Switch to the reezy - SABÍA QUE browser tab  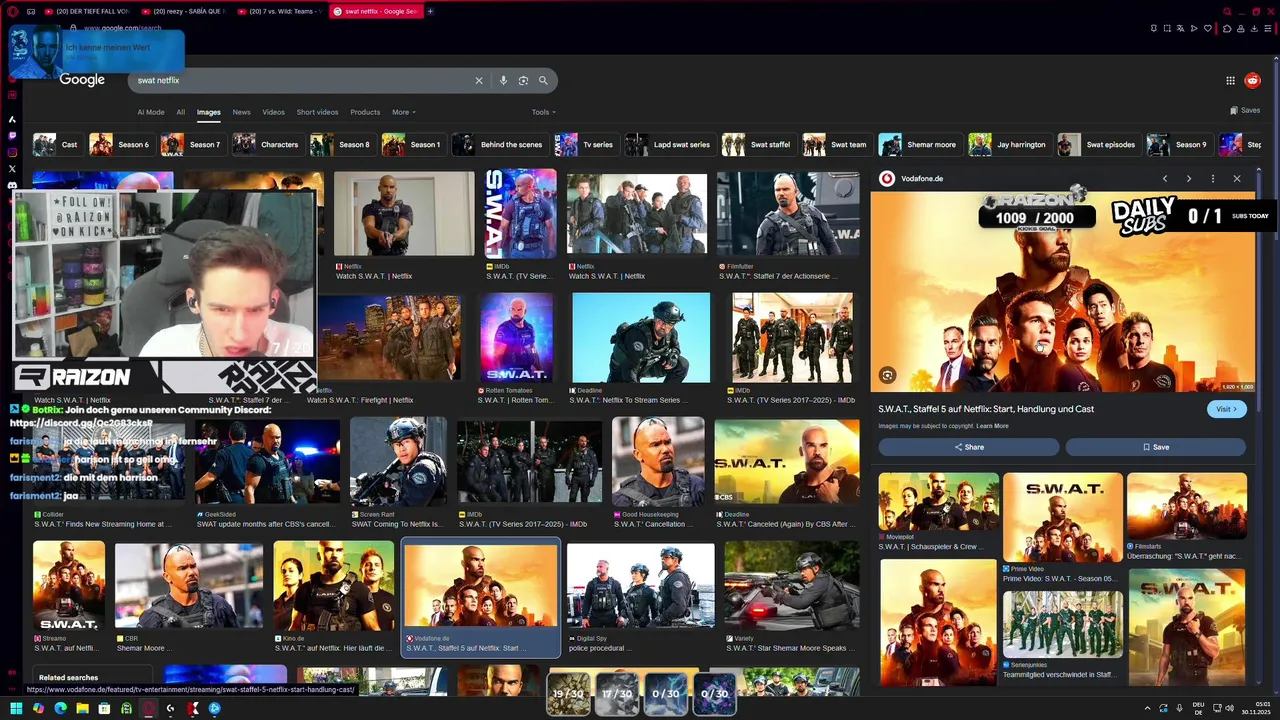tap(182, 12)
